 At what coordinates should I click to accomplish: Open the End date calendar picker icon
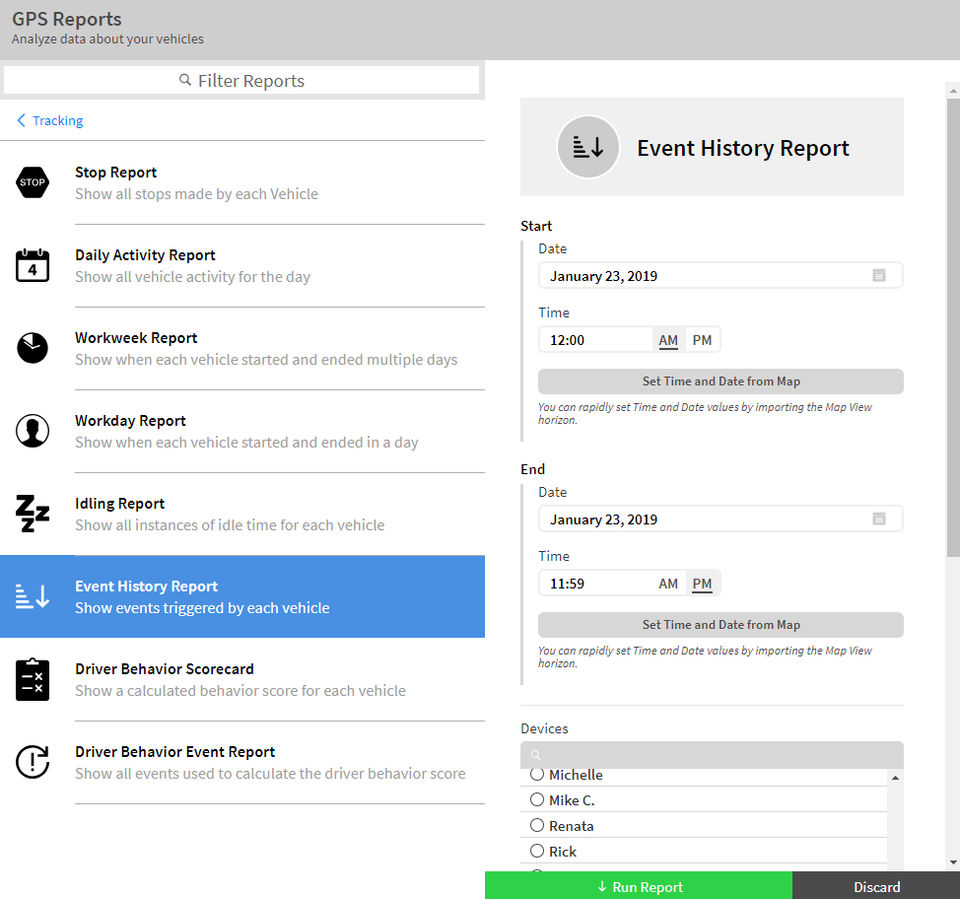[x=879, y=519]
